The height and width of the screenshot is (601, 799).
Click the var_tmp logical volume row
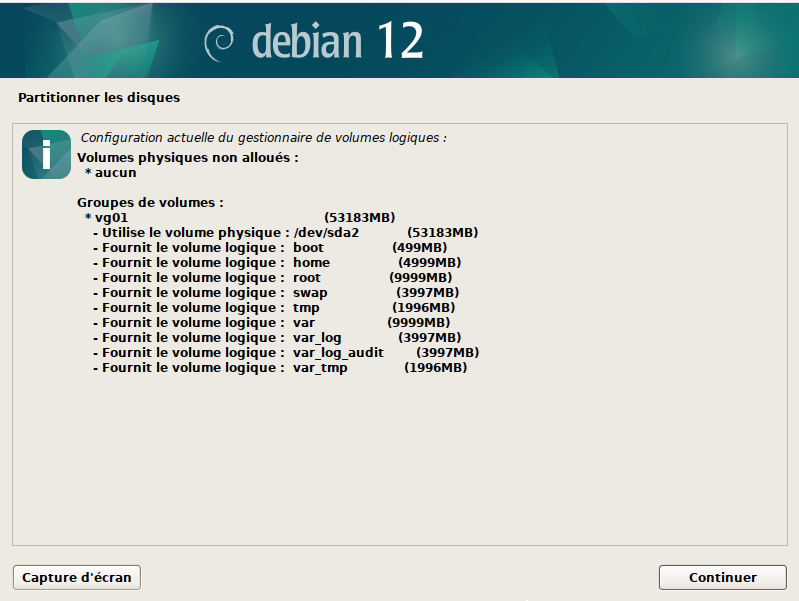pos(280,368)
